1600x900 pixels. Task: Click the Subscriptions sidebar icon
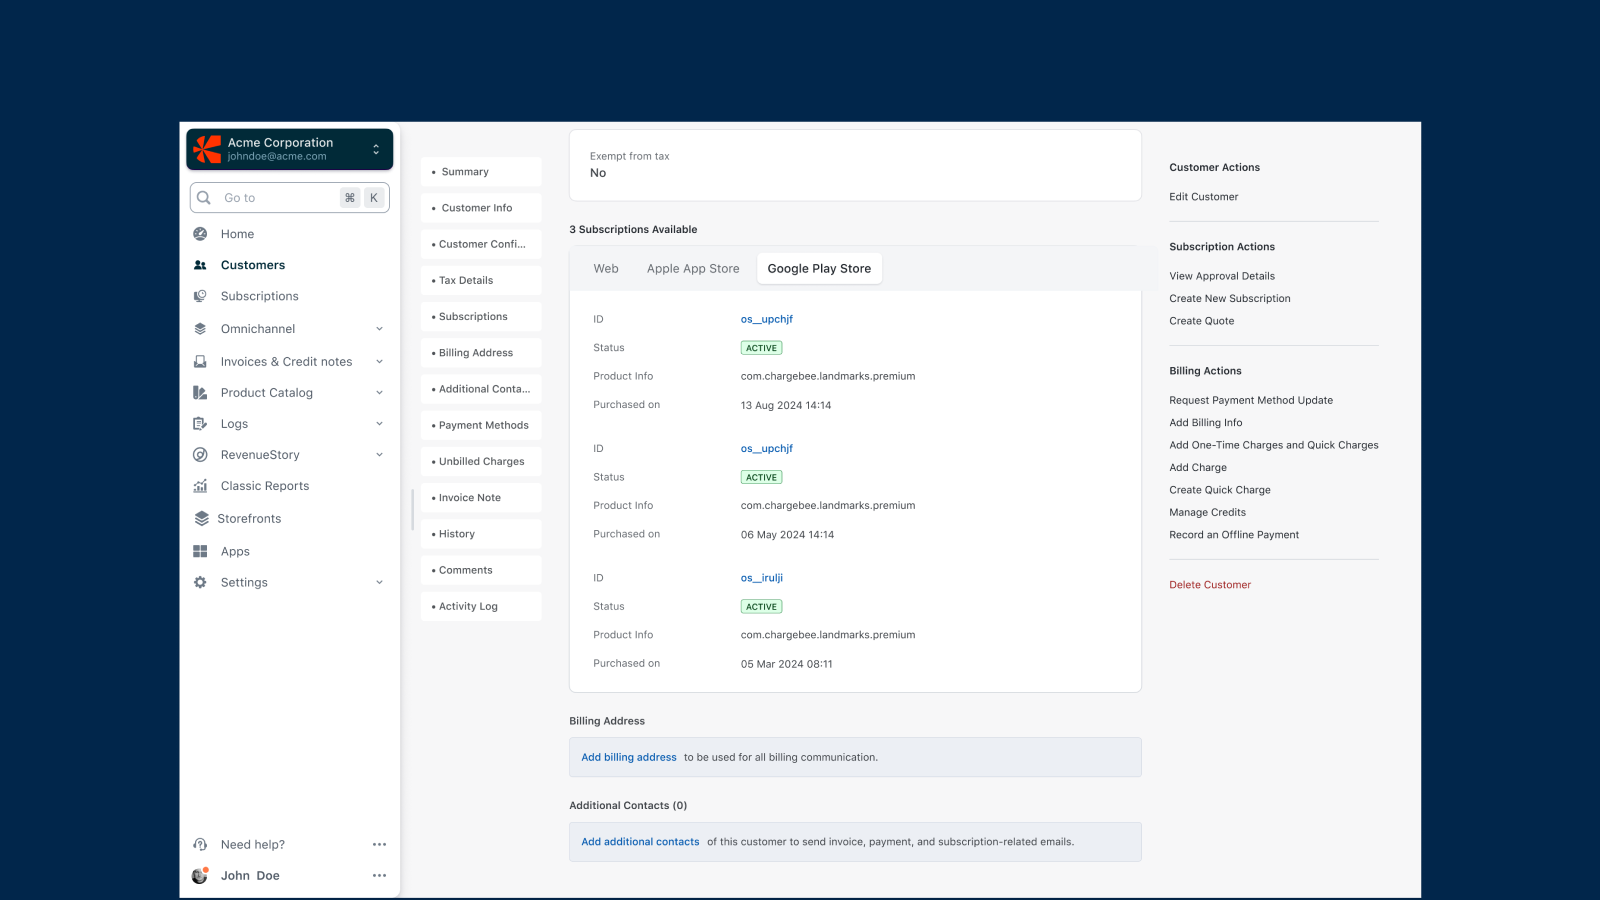[x=200, y=296]
